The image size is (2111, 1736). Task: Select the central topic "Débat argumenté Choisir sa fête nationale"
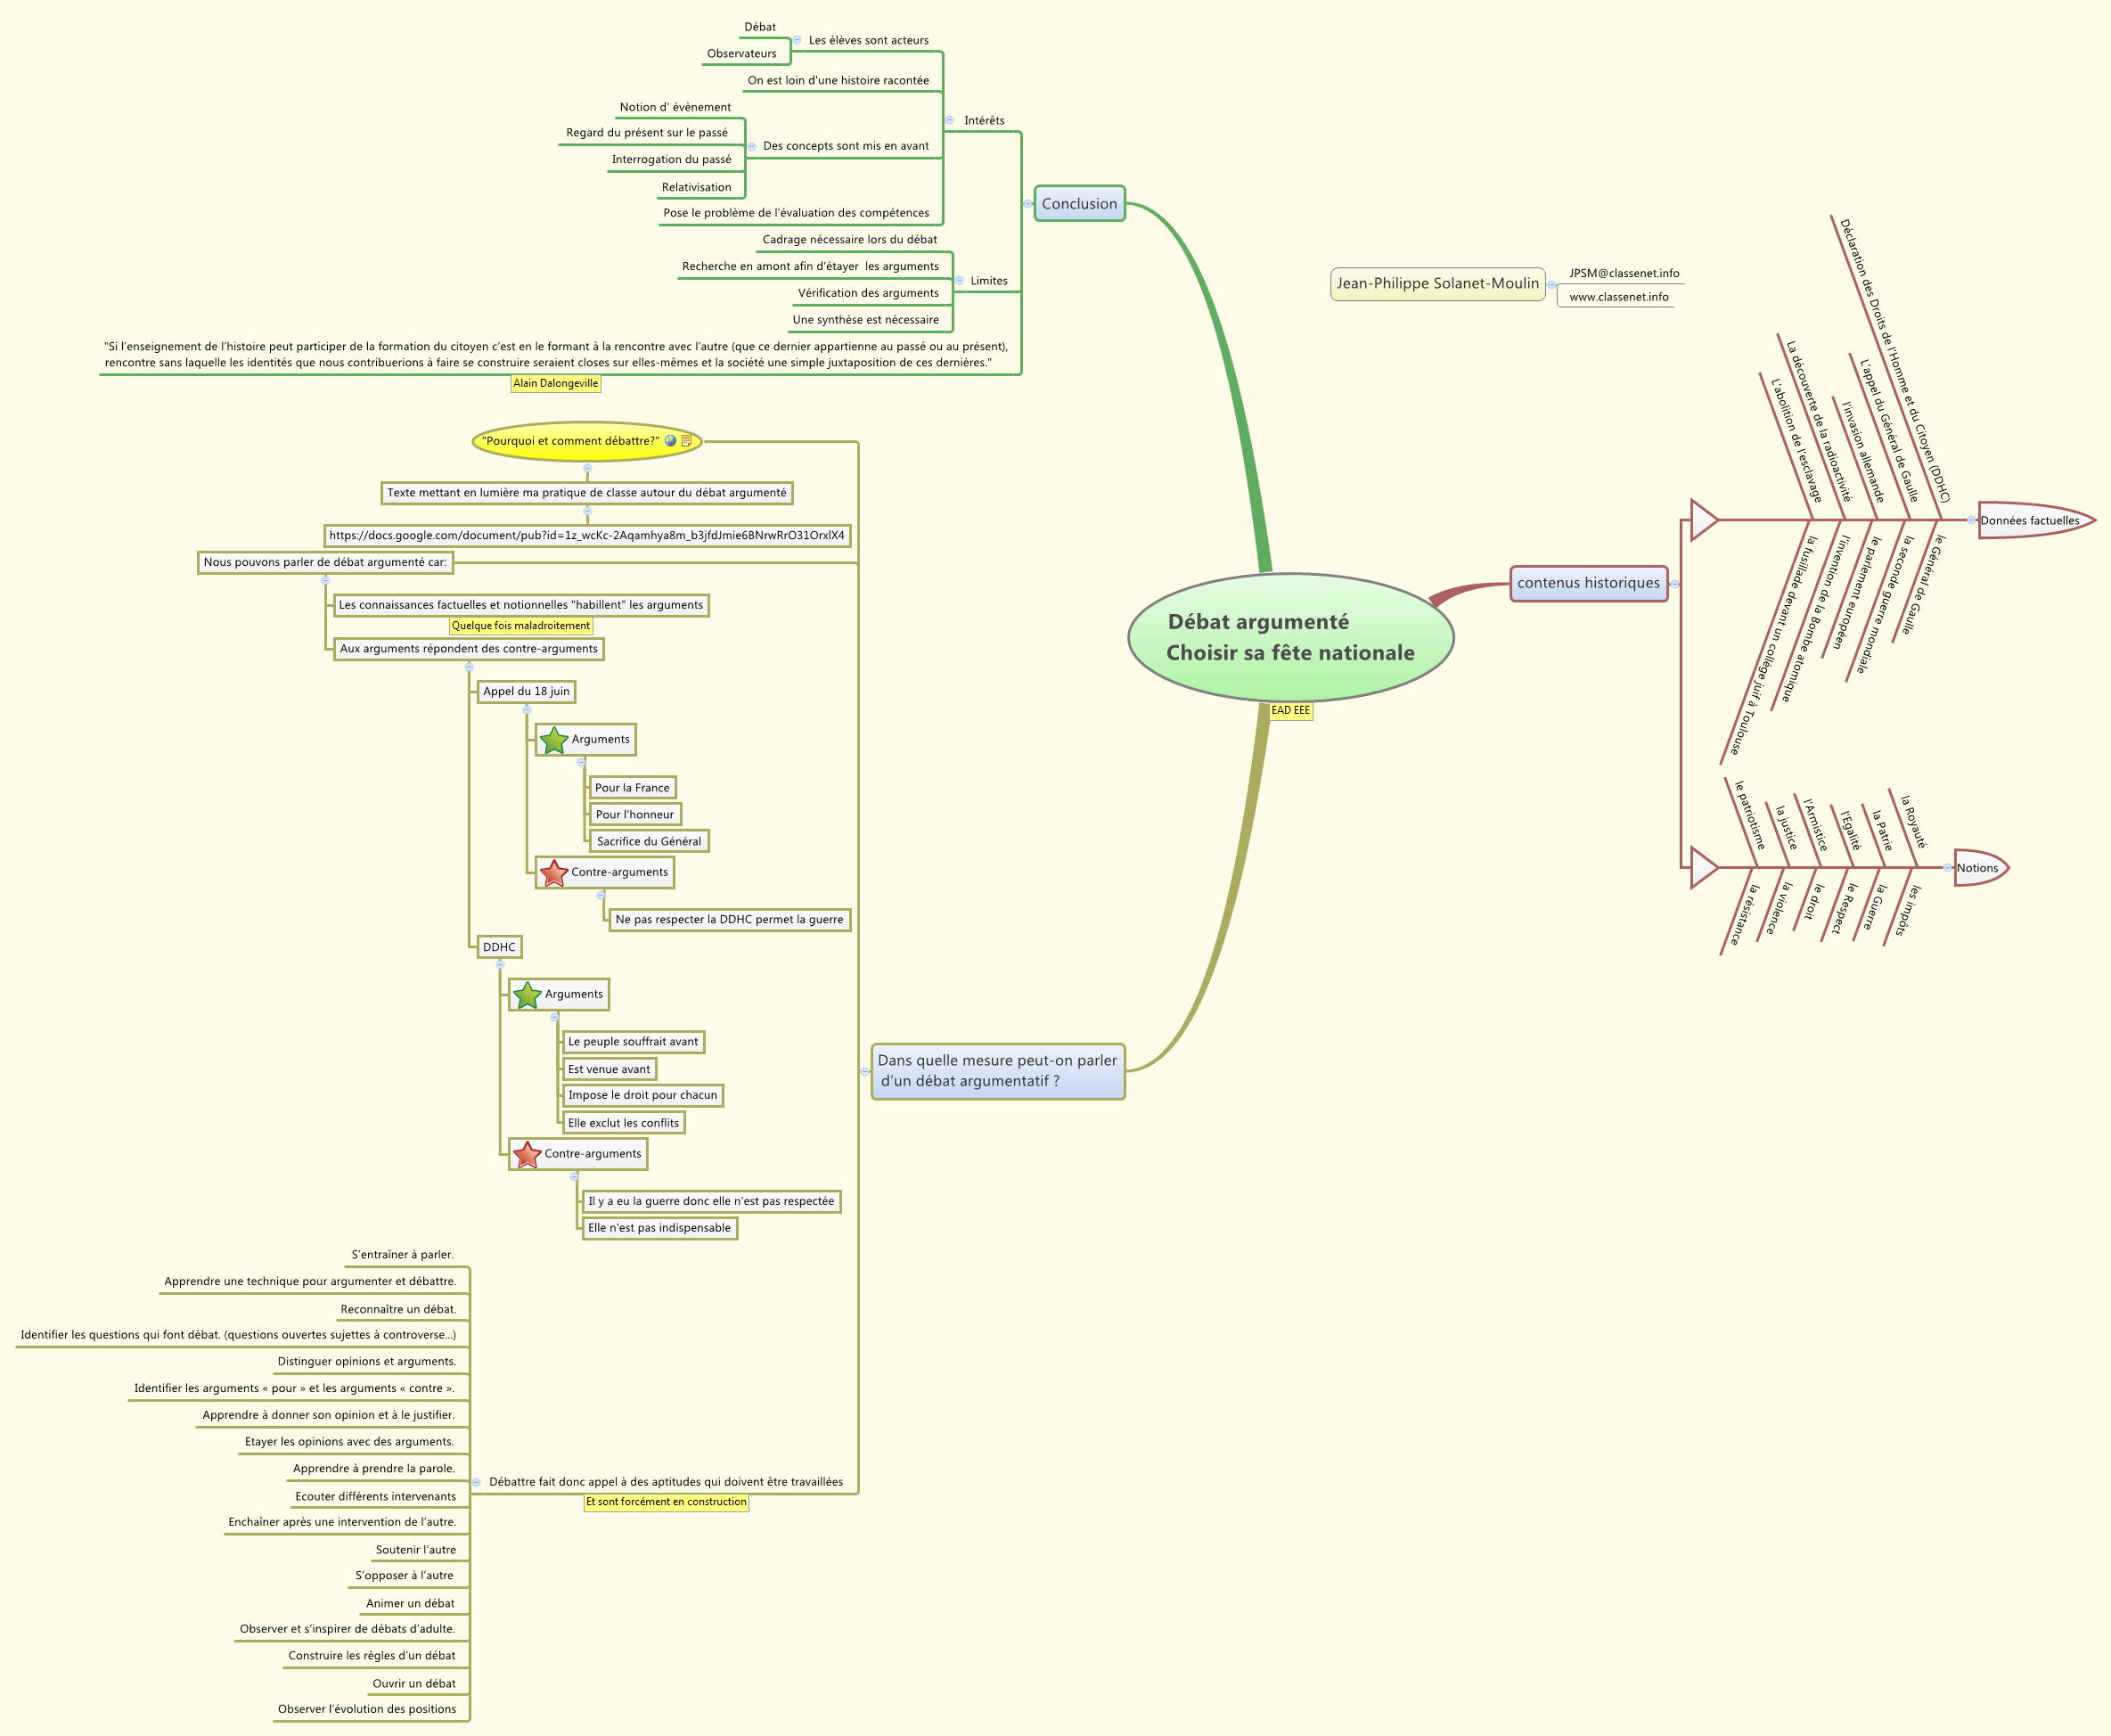pos(1292,637)
